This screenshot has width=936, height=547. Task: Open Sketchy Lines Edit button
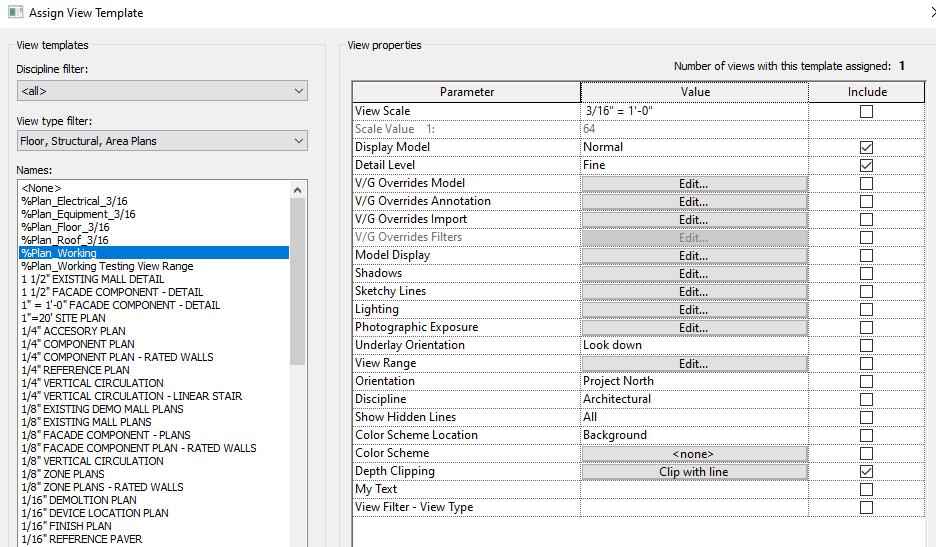click(694, 291)
